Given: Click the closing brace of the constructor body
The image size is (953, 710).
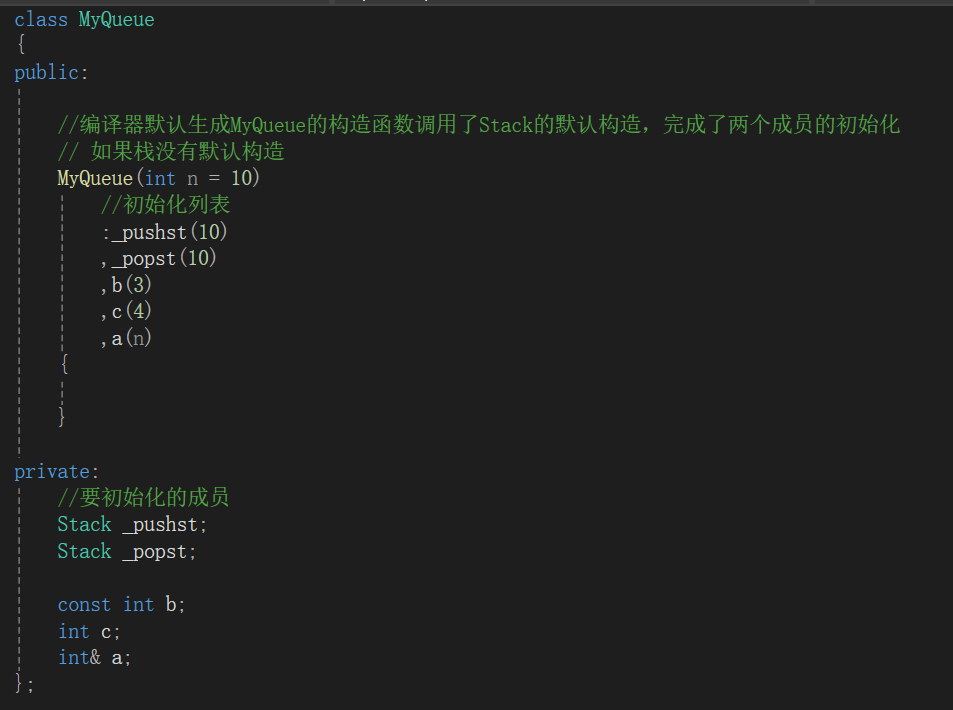Looking at the screenshot, I should click(x=61, y=416).
